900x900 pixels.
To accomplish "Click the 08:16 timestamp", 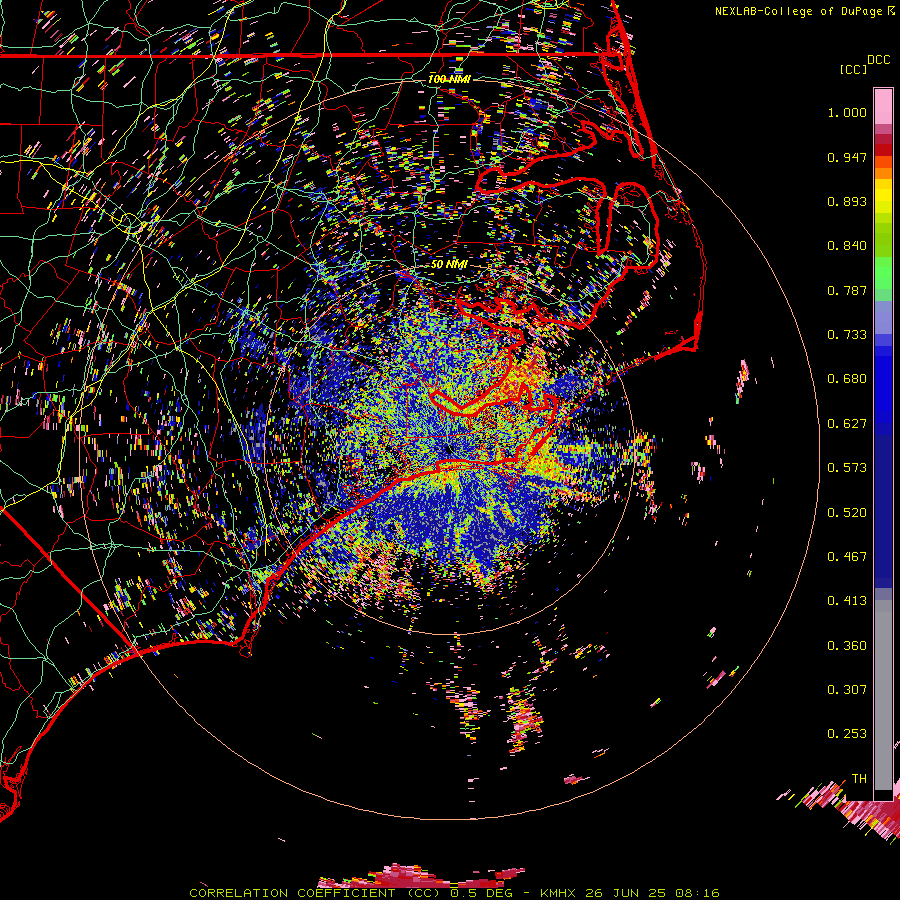I will point(696,893).
